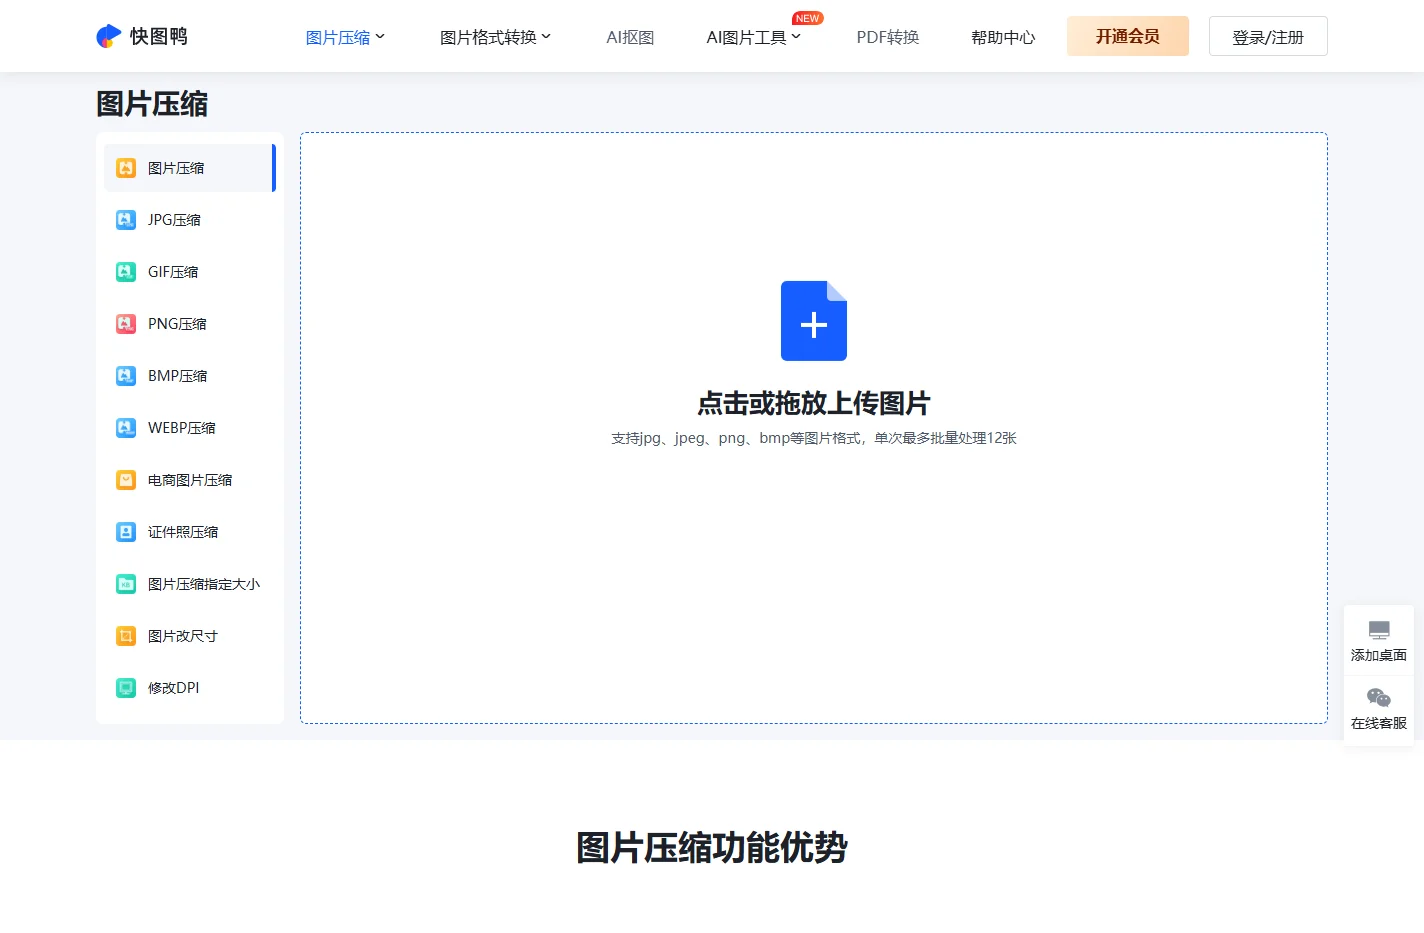The image size is (1424, 933).
Task: Expand the 图片压缩 nav dropdown arrow
Action: [380, 37]
